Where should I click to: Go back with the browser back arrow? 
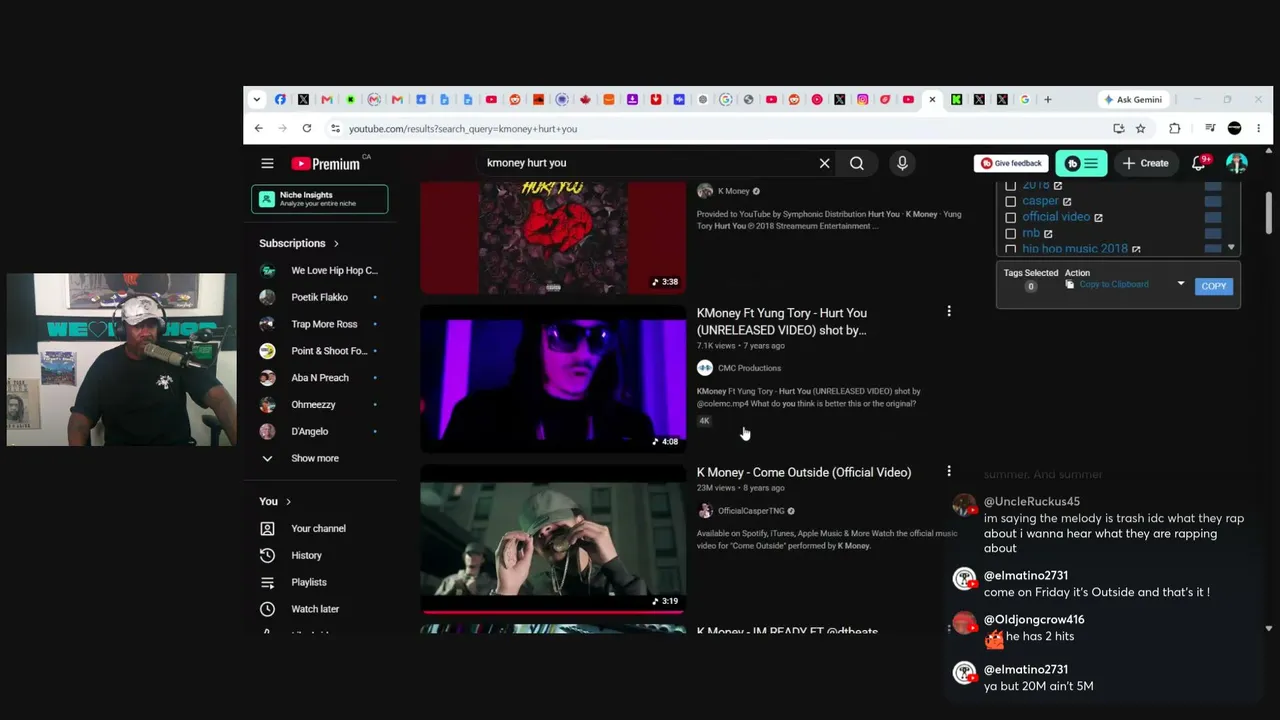click(258, 128)
